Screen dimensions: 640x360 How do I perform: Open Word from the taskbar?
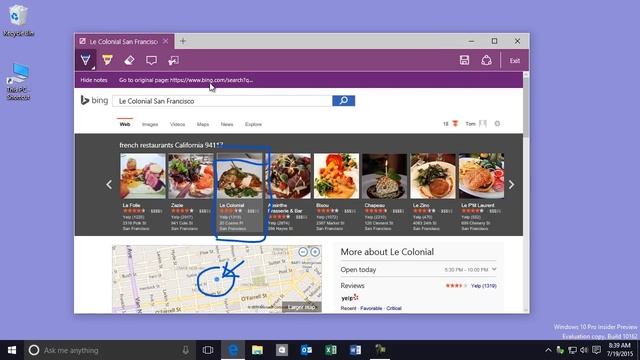click(355, 350)
